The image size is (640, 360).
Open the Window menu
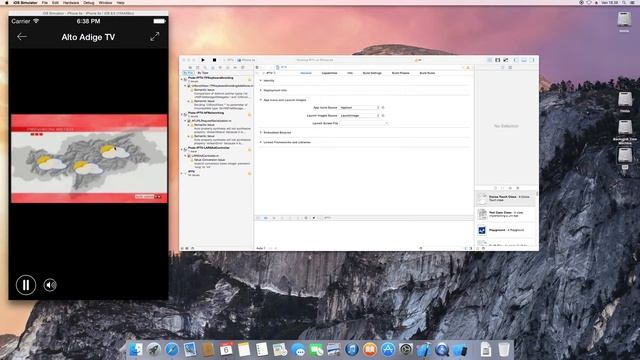105,2
